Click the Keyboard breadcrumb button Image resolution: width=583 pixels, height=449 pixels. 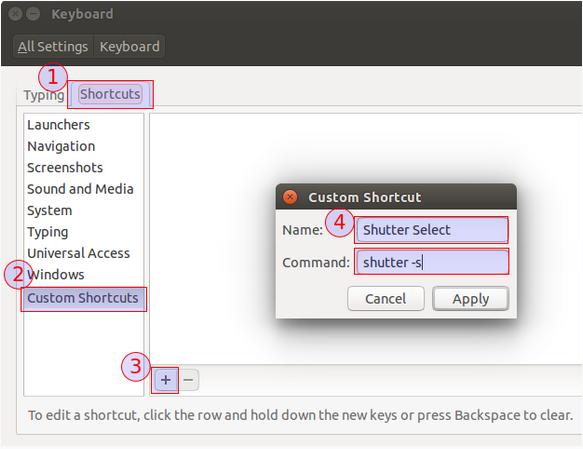tap(129, 47)
